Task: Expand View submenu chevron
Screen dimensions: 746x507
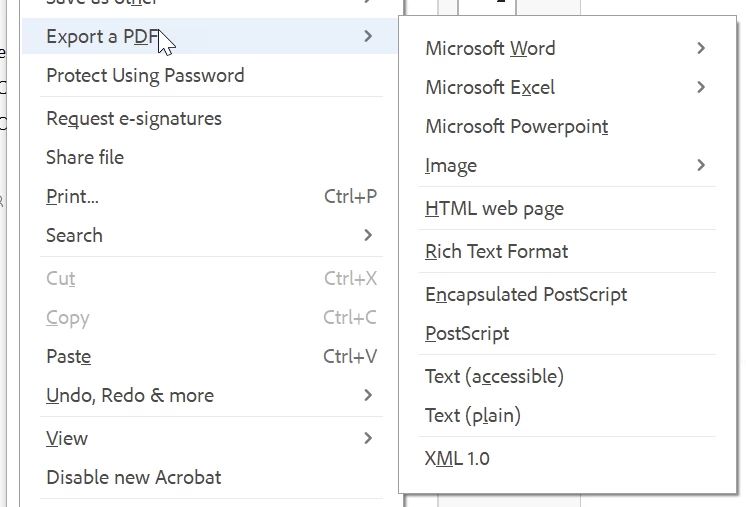Action: click(x=368, y=438)
